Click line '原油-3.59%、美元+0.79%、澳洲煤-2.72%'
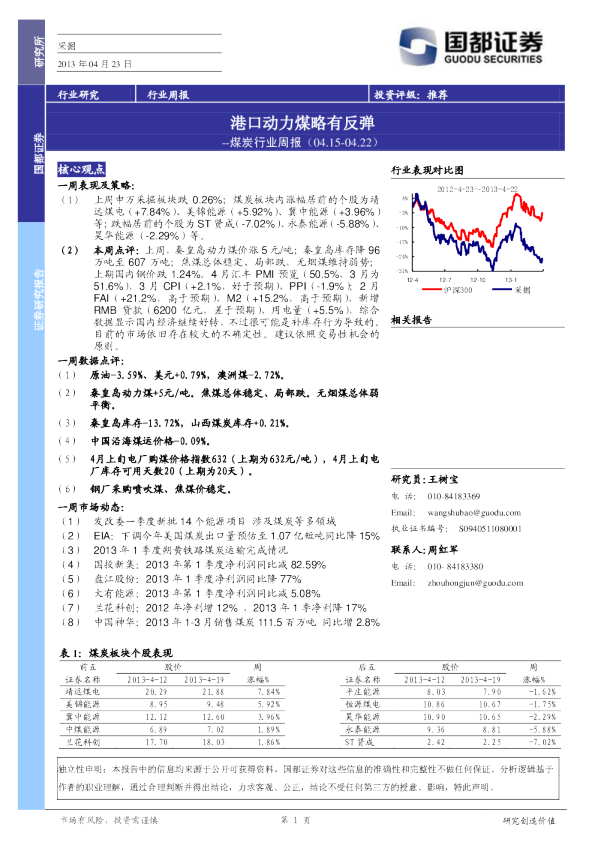Image resolution: width=595 pixels, height=842 pixels. (187, 375)
